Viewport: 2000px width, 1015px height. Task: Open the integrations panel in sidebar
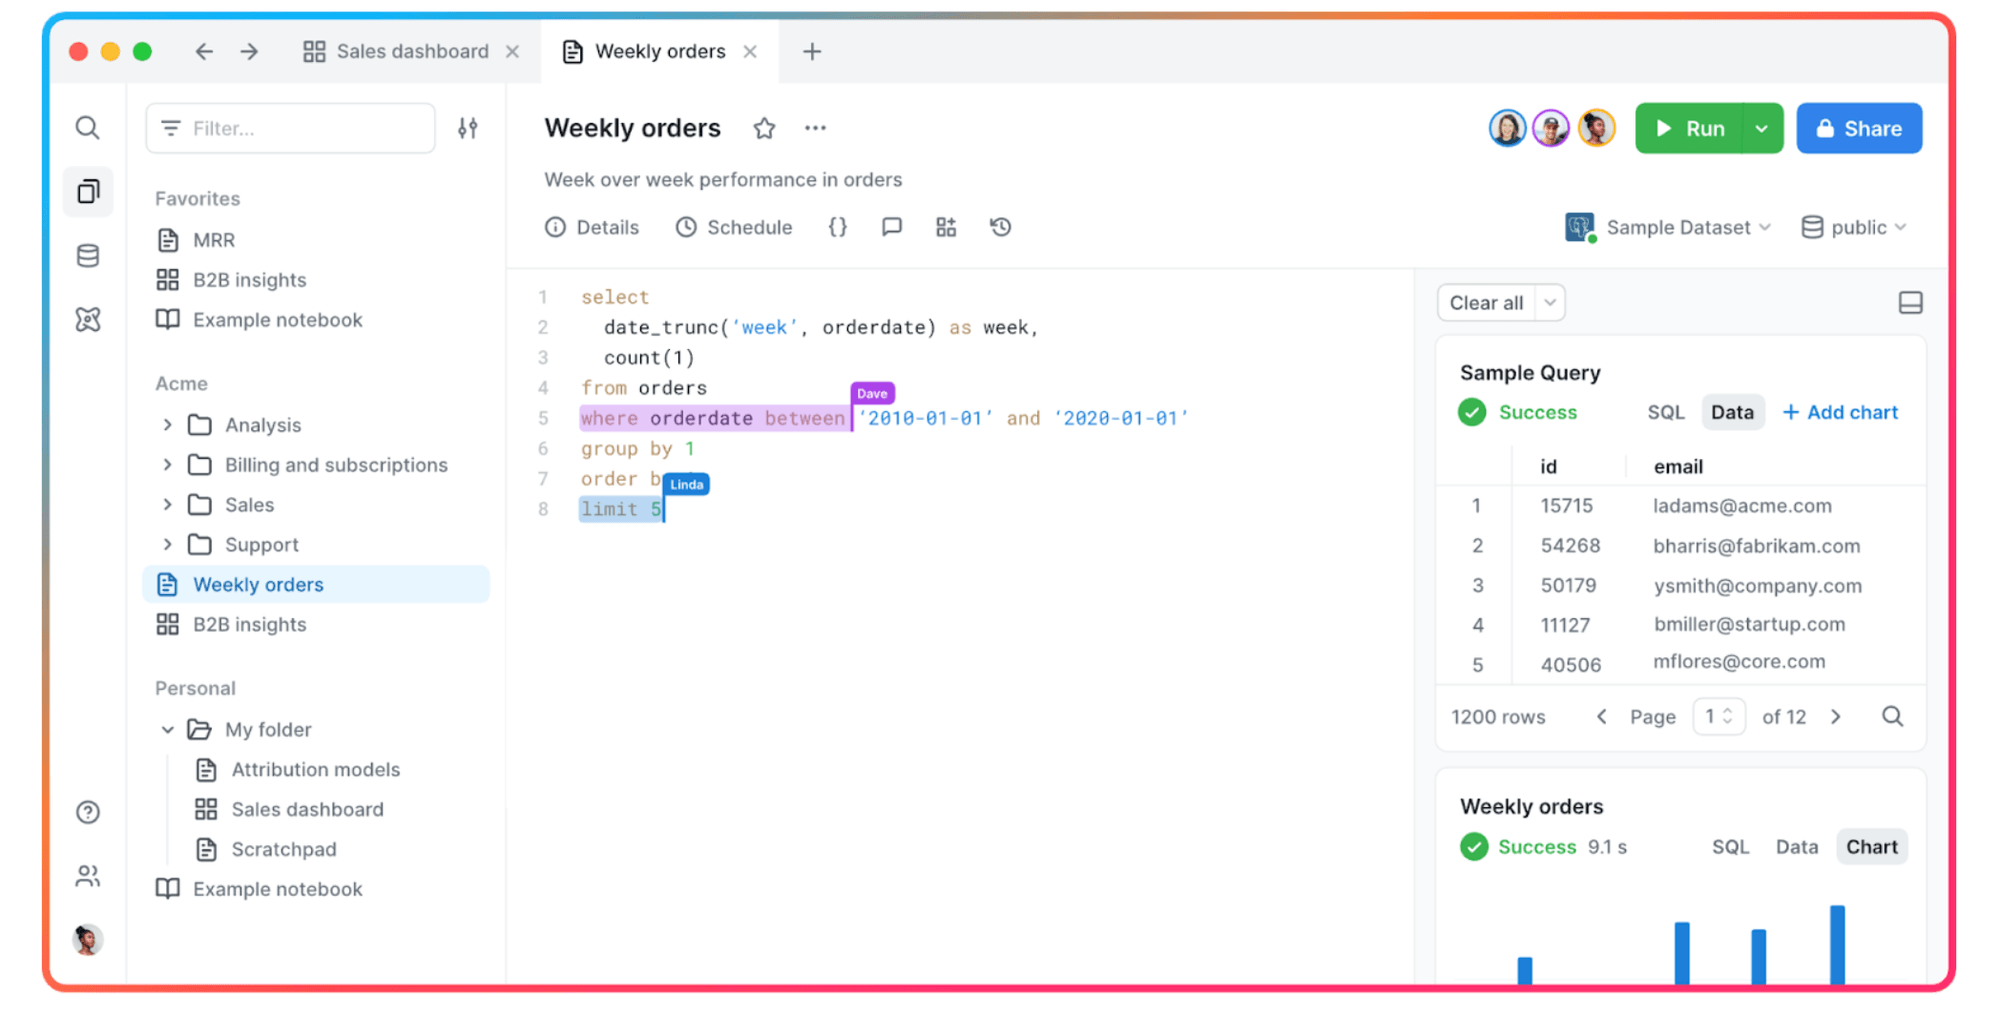click(88, 319)
